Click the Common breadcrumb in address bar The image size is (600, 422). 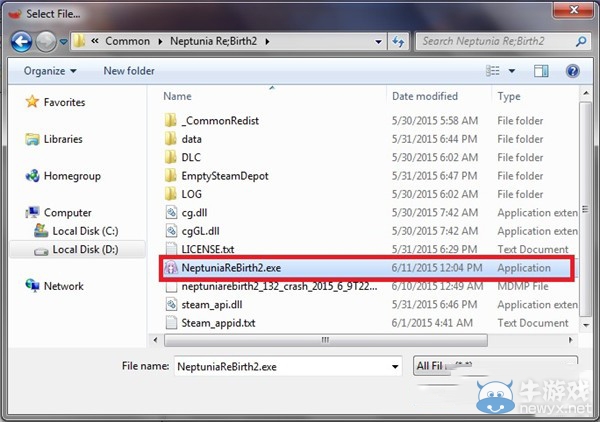pyautogui.click(x=127, y=41)
